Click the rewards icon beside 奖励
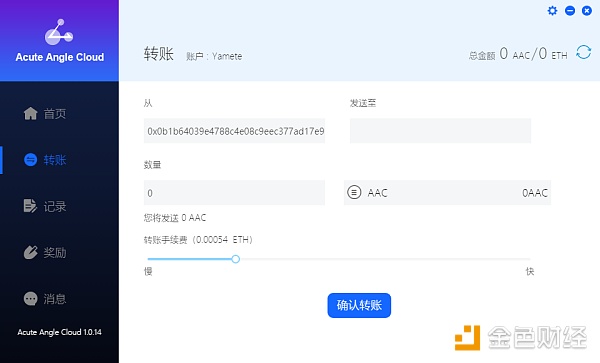 coord(31,252)
